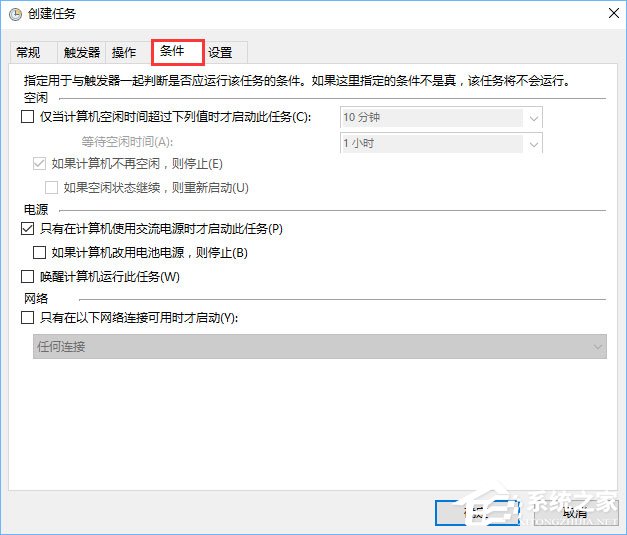
Task: Click the 创建任务 window title text
Action: (52, 14)
